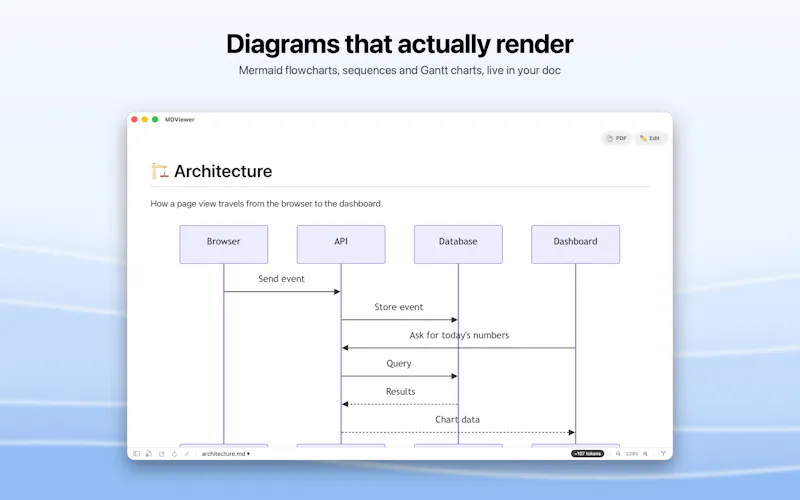Click the blue Y icon in status bar
This screenshot has height=500, width=800.
(x=663, y=454)
